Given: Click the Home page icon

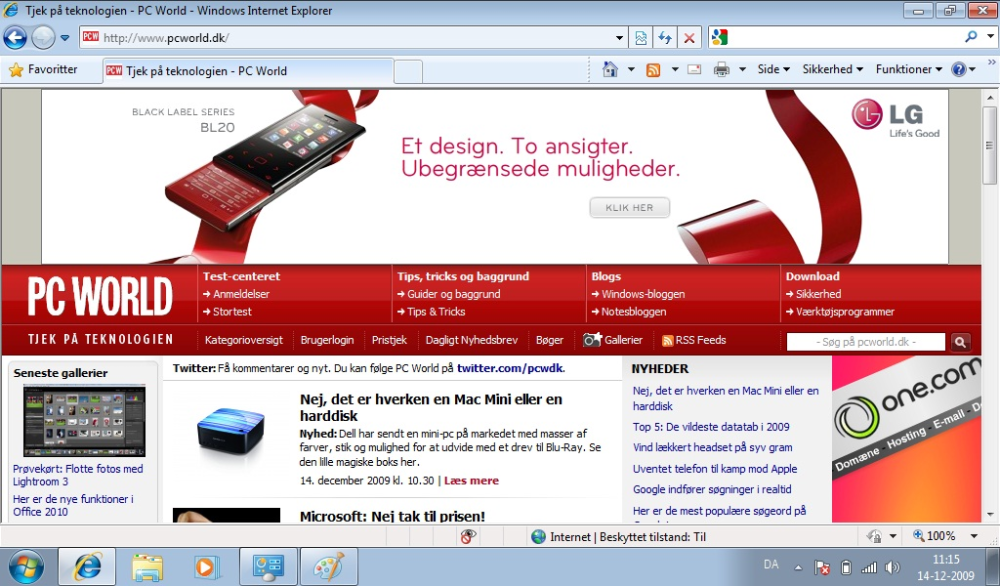Looking at the screenshot, I should click(x=610, y=69).
